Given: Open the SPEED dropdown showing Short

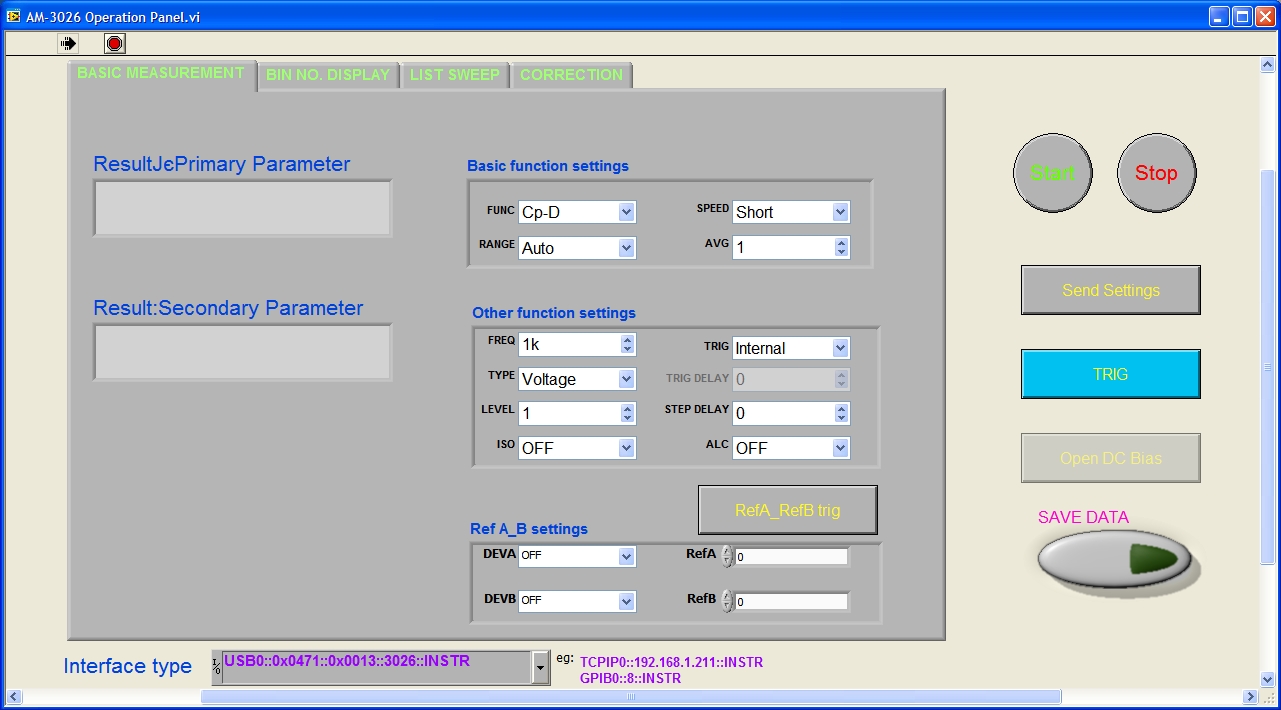Looking at the screenshot, I should coord(791,212).
